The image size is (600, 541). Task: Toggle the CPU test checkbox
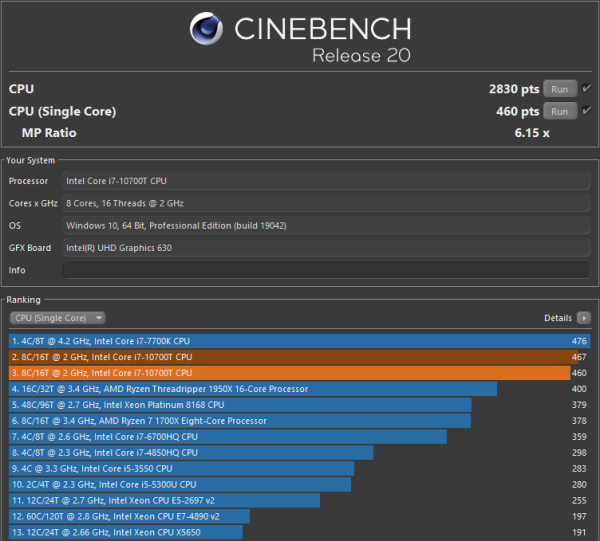click(586, 88)
